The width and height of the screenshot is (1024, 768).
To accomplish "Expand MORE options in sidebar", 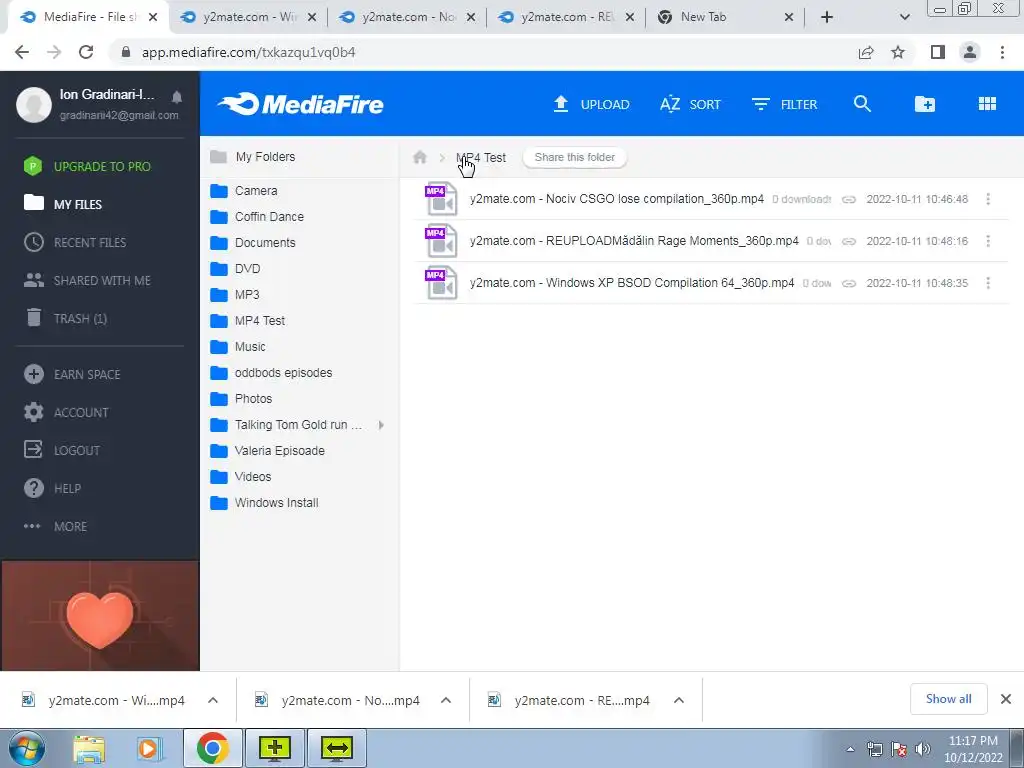I will [56, 526].
